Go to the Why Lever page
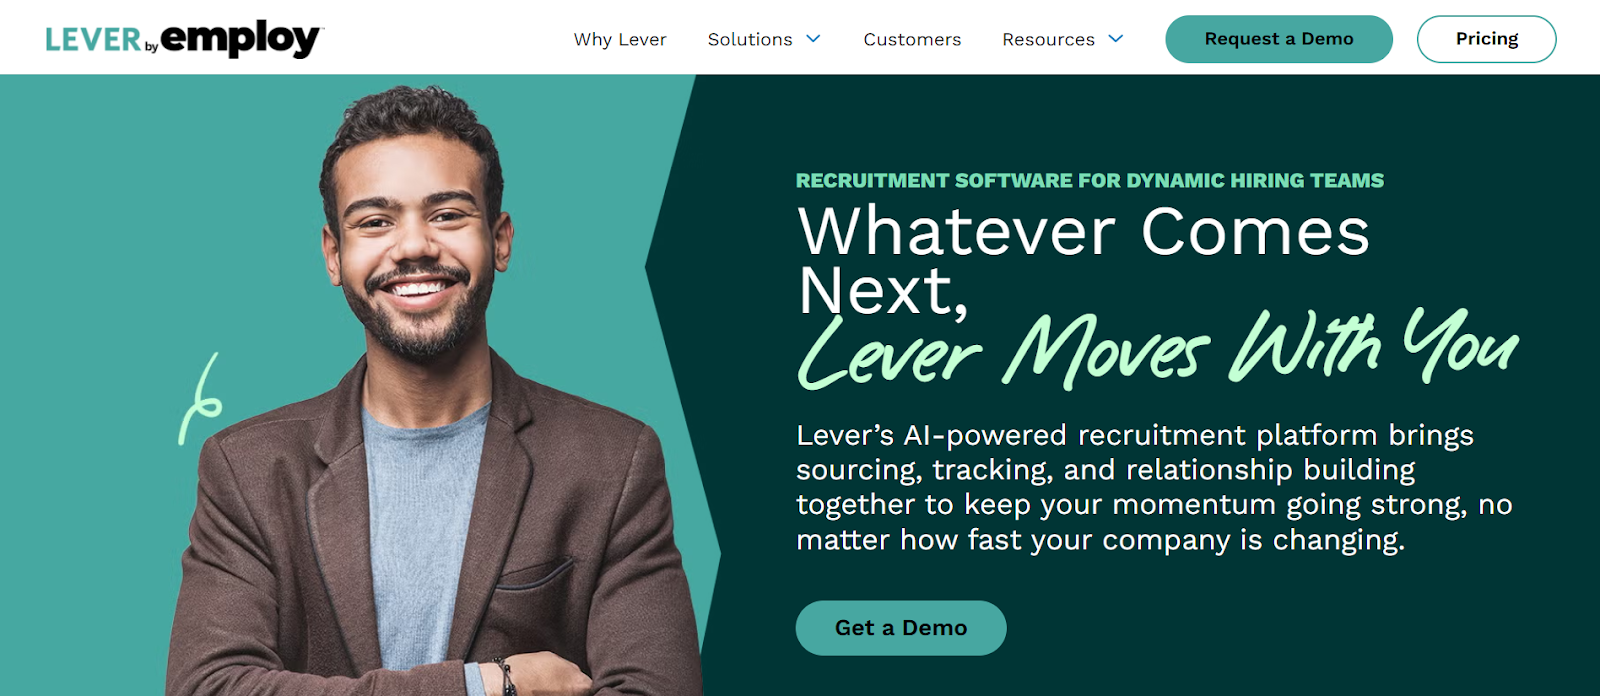 point(620,39)
